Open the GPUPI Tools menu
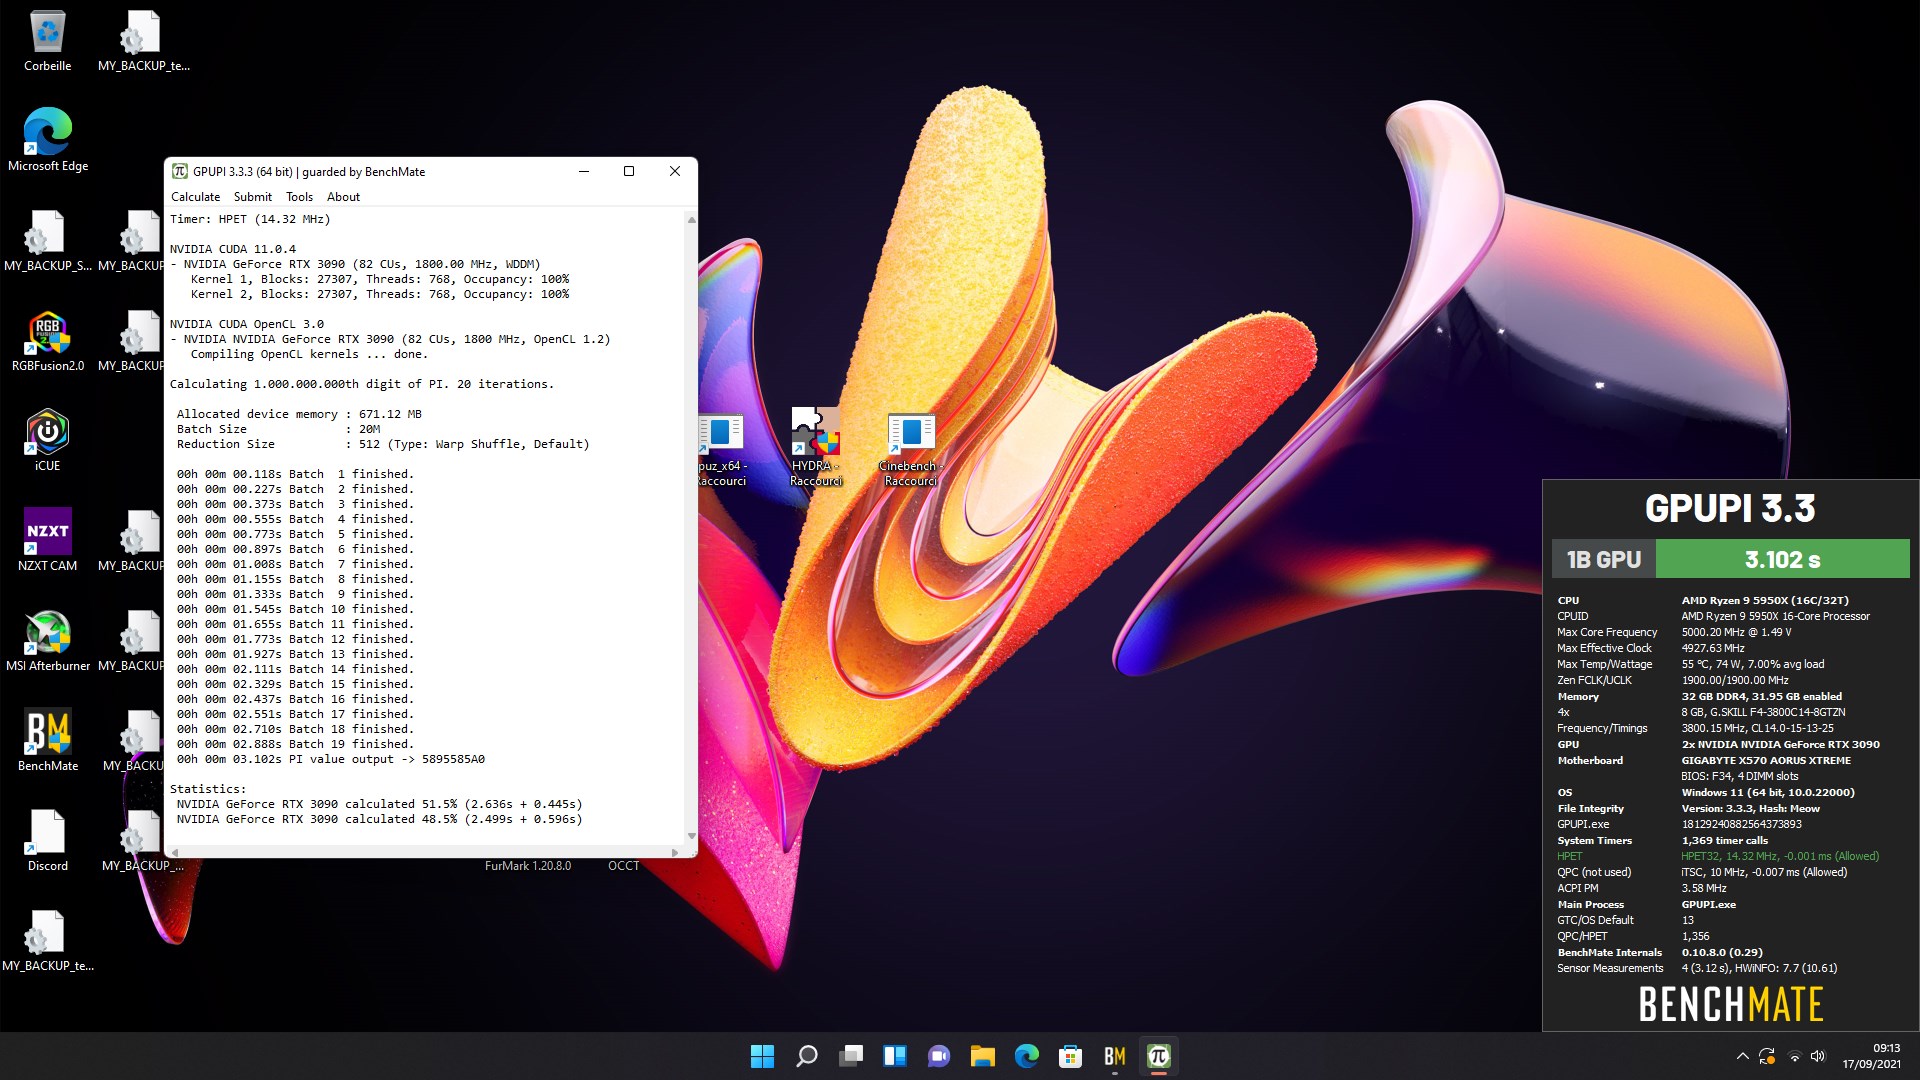Viewport: 1920px width, 1080px height. click(x=299, y=197)
